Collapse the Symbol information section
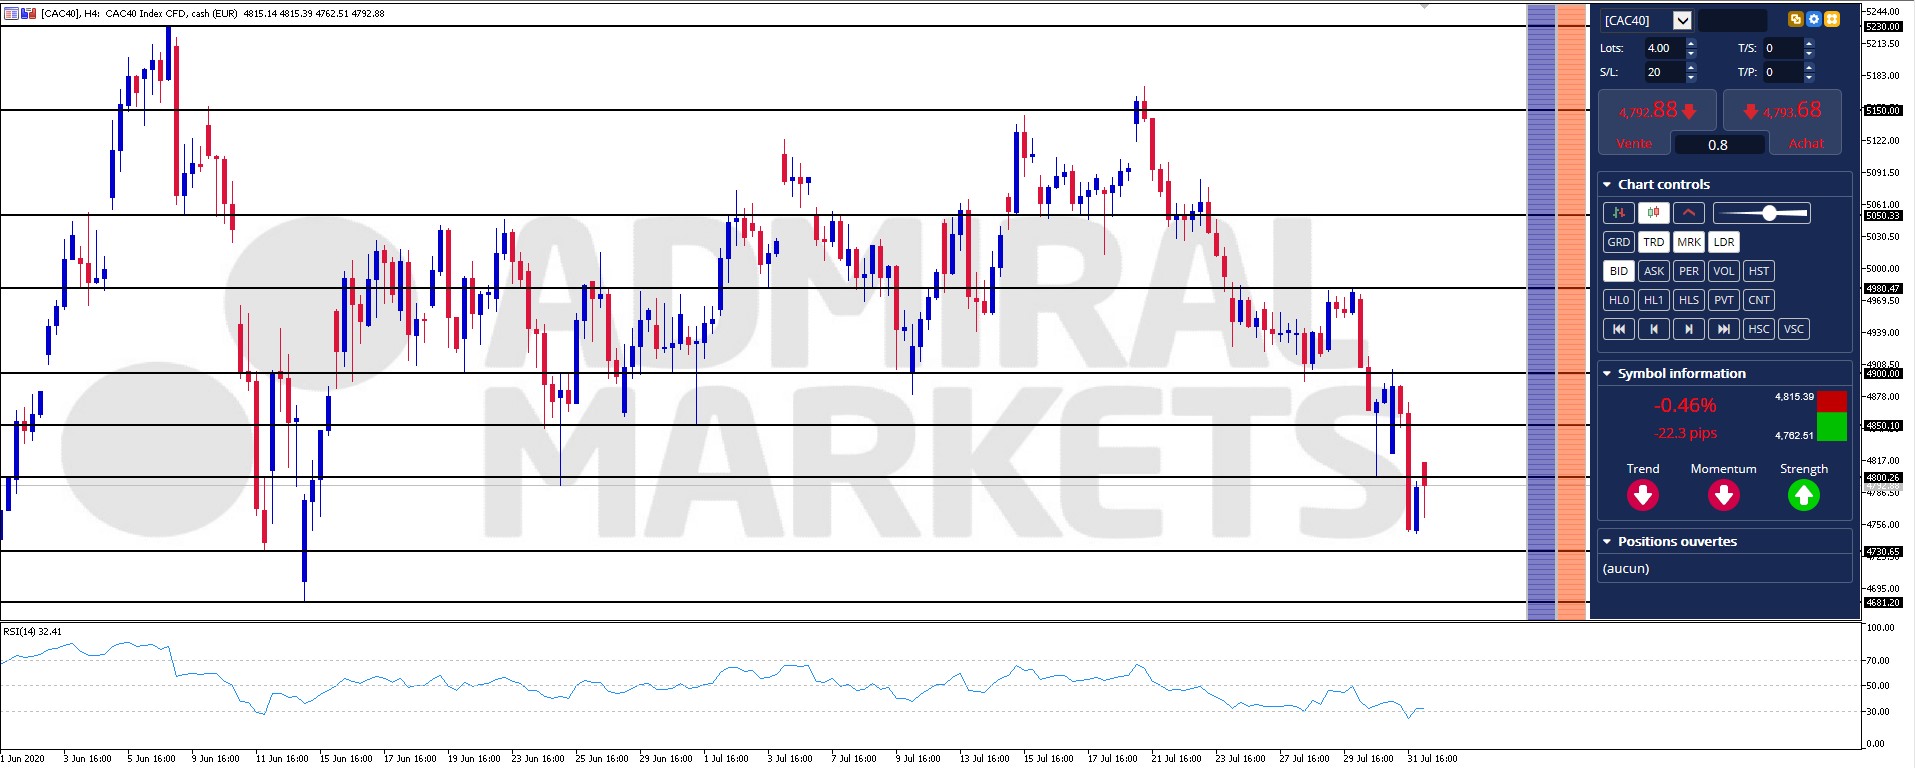This screenshot has height=768, width=1915. 1607,374
